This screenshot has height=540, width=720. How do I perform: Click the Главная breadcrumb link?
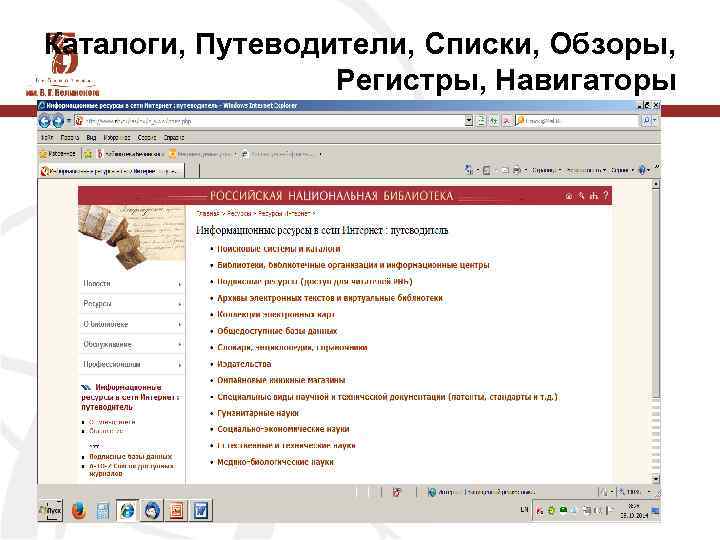206,214
